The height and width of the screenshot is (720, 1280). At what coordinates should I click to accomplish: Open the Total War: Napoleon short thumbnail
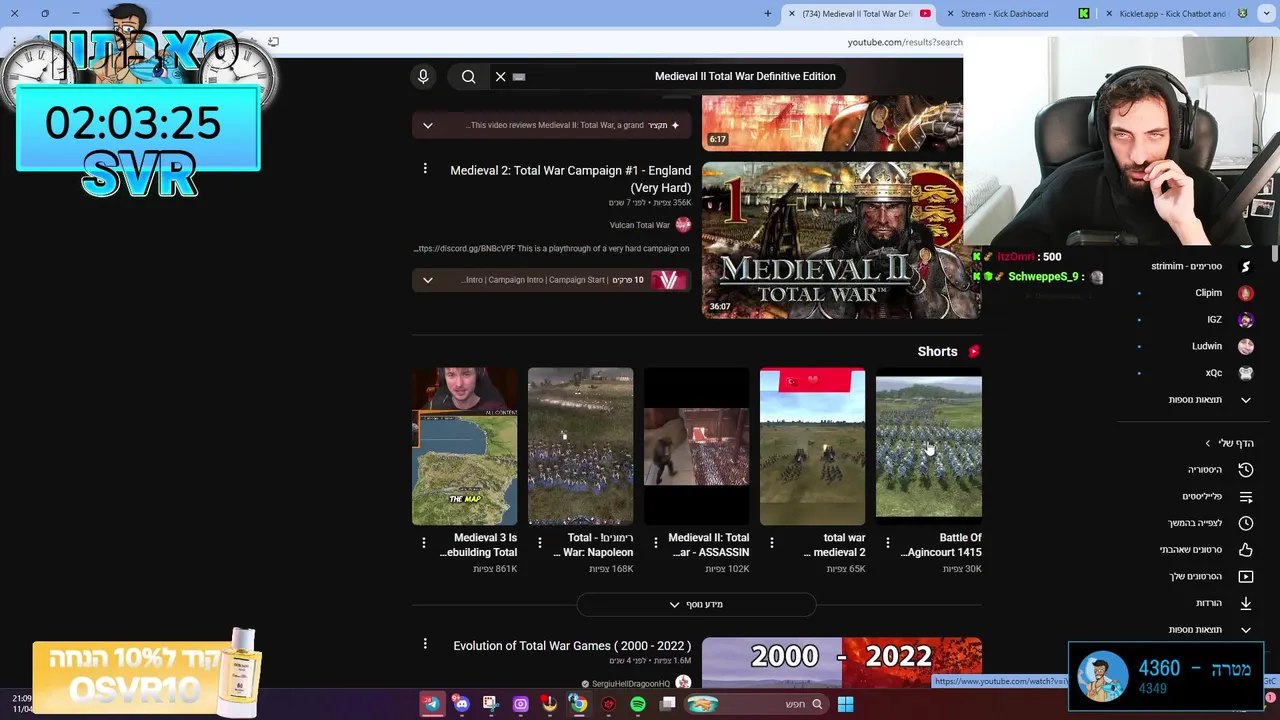click(x=580, y=446)
